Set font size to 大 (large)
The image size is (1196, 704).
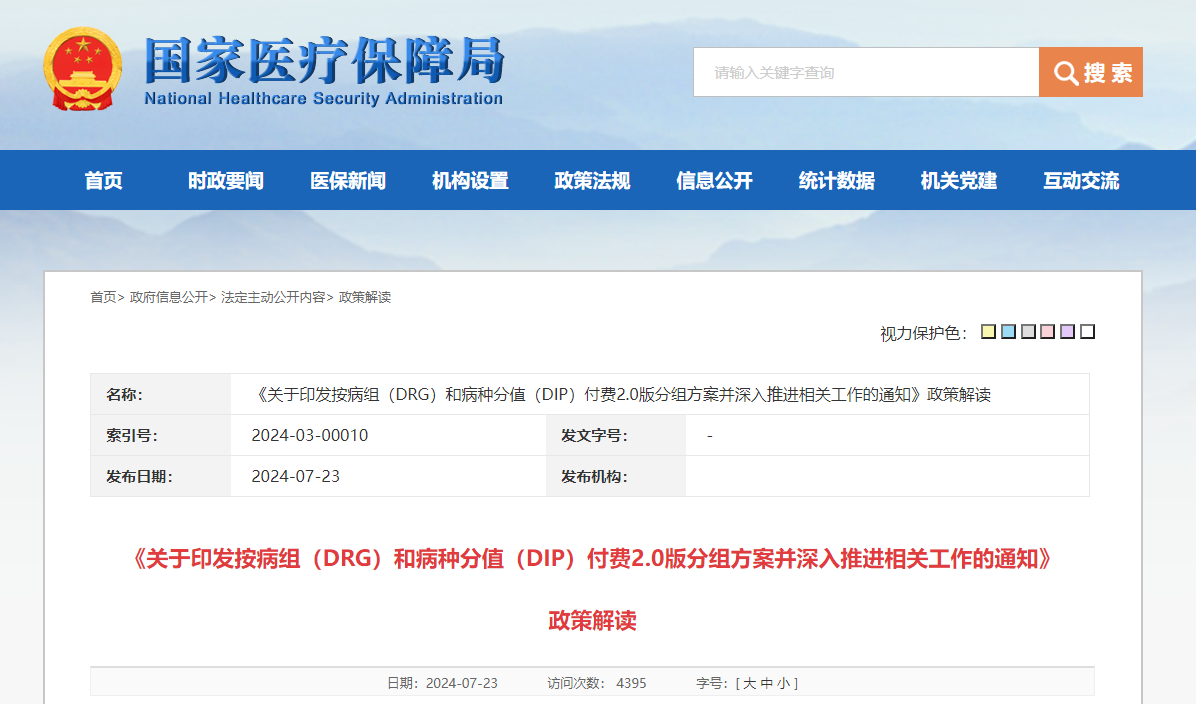(749, 683)
